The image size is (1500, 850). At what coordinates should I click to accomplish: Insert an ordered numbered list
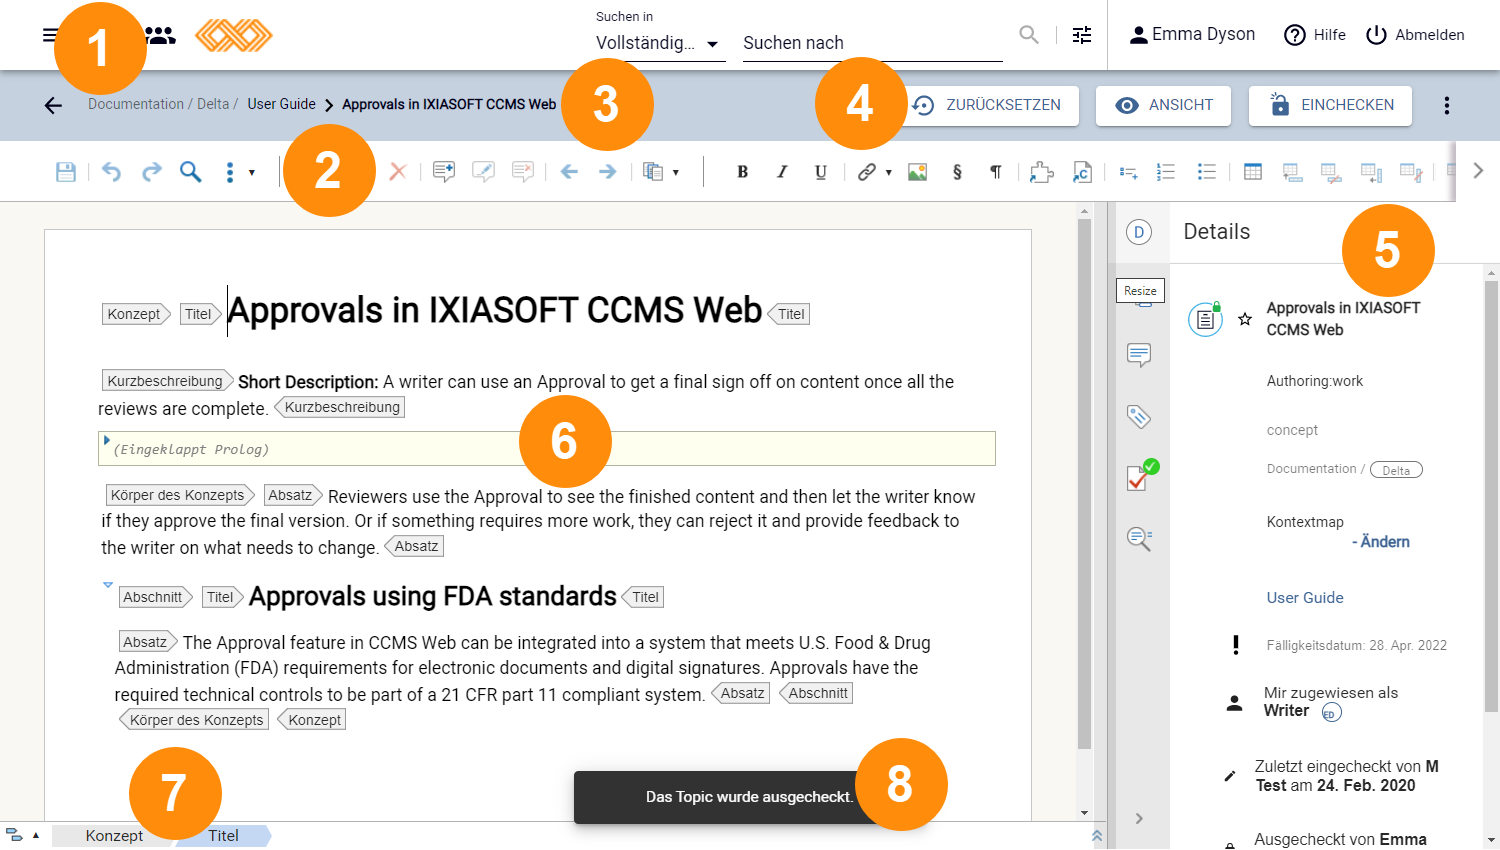pos(1166,172)
